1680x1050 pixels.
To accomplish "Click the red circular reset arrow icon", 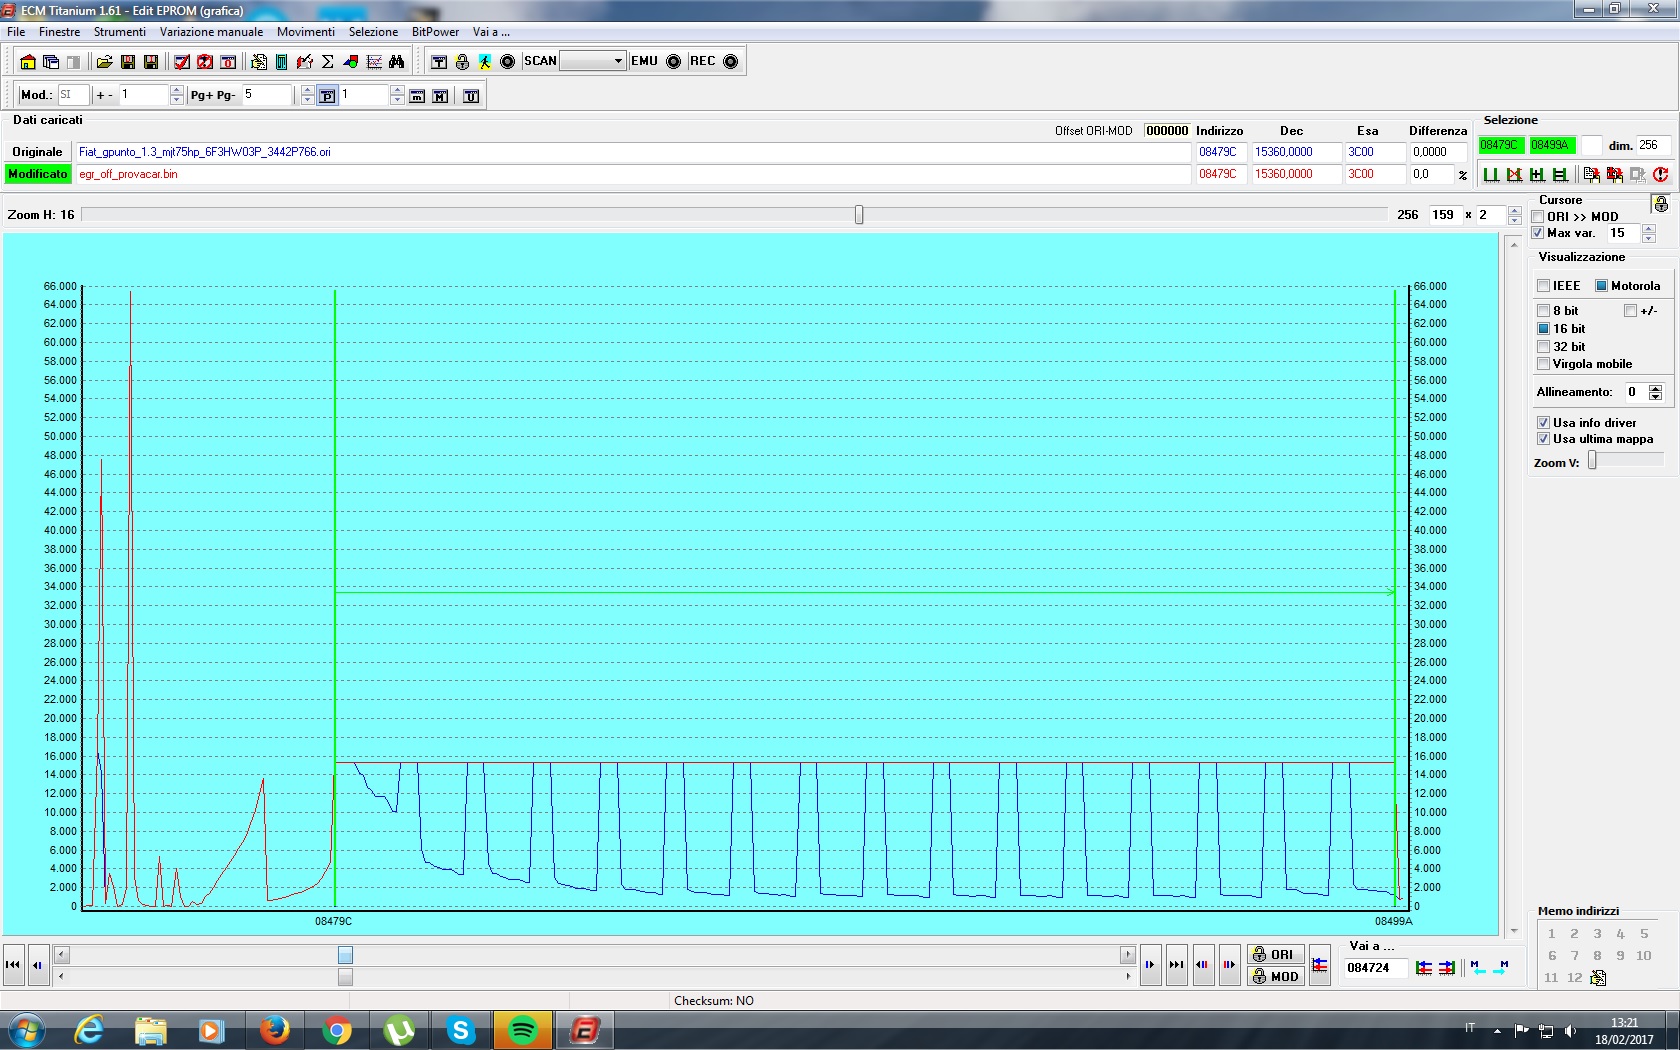I will tap(1661, 175).
